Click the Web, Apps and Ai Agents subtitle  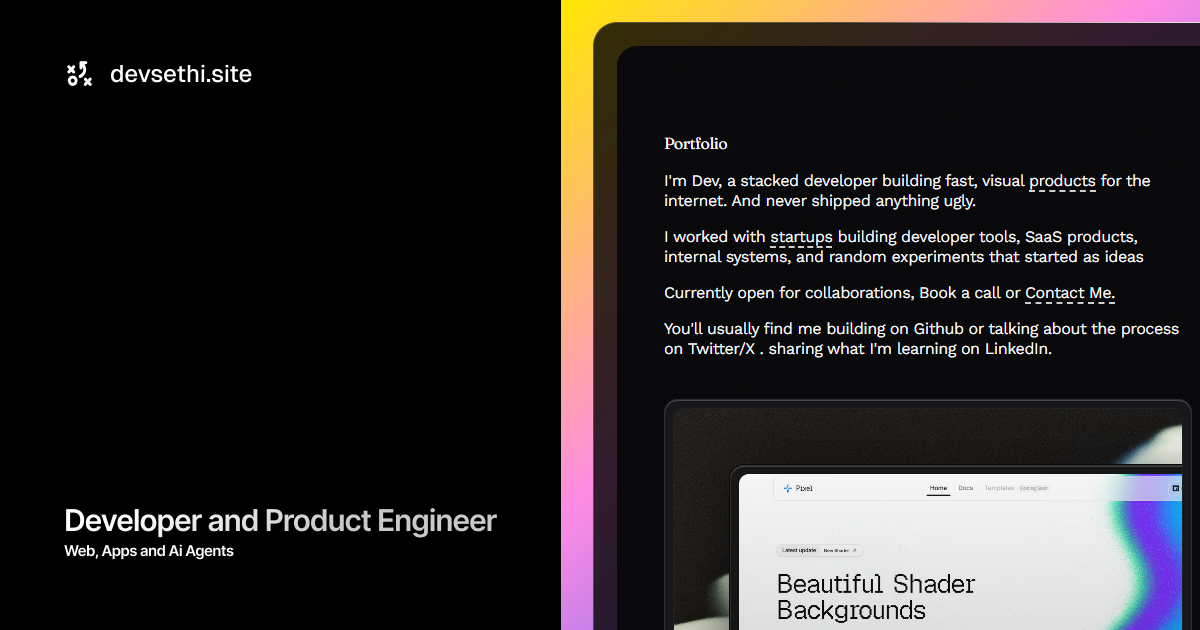point(149,551)
